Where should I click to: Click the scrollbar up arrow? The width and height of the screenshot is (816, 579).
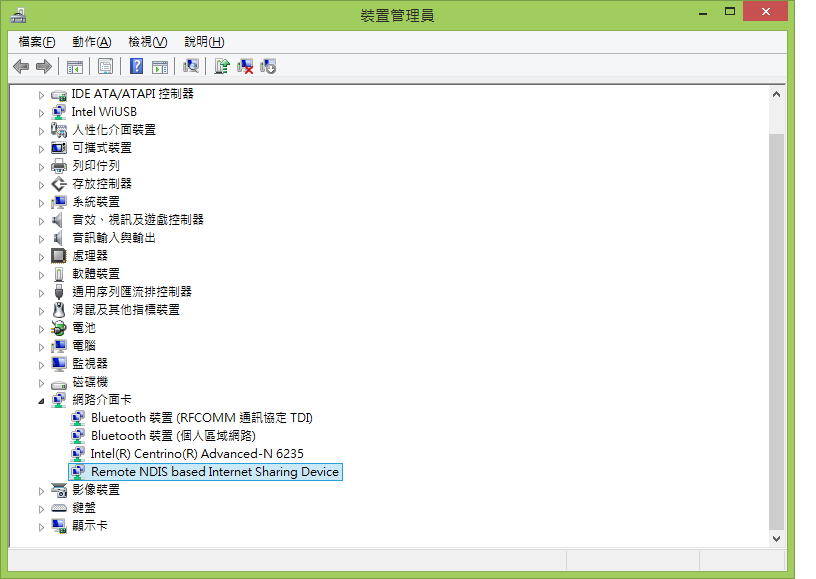tap(776, 94)
